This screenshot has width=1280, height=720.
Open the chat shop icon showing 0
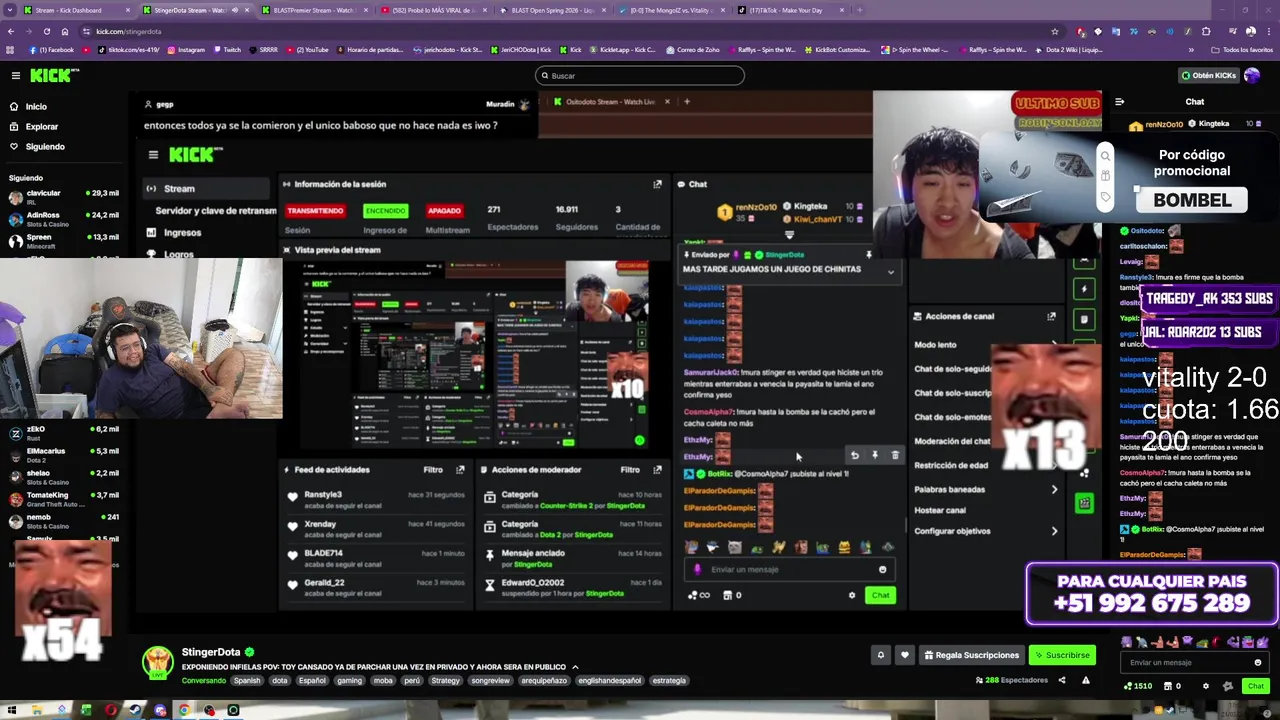pos(1172,686)
